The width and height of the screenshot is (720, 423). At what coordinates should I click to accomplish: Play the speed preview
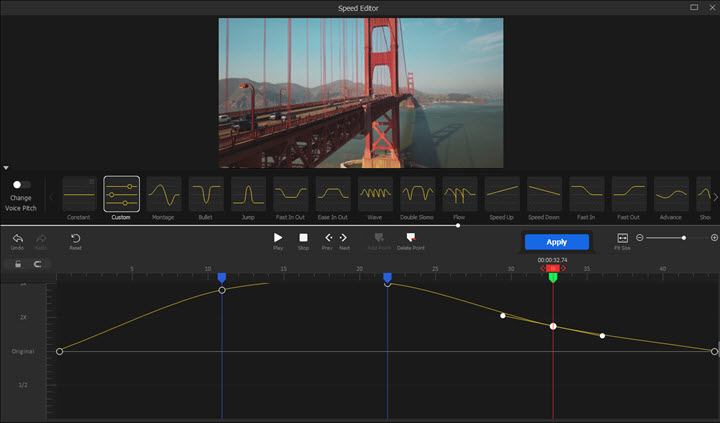tap(278, 238)
